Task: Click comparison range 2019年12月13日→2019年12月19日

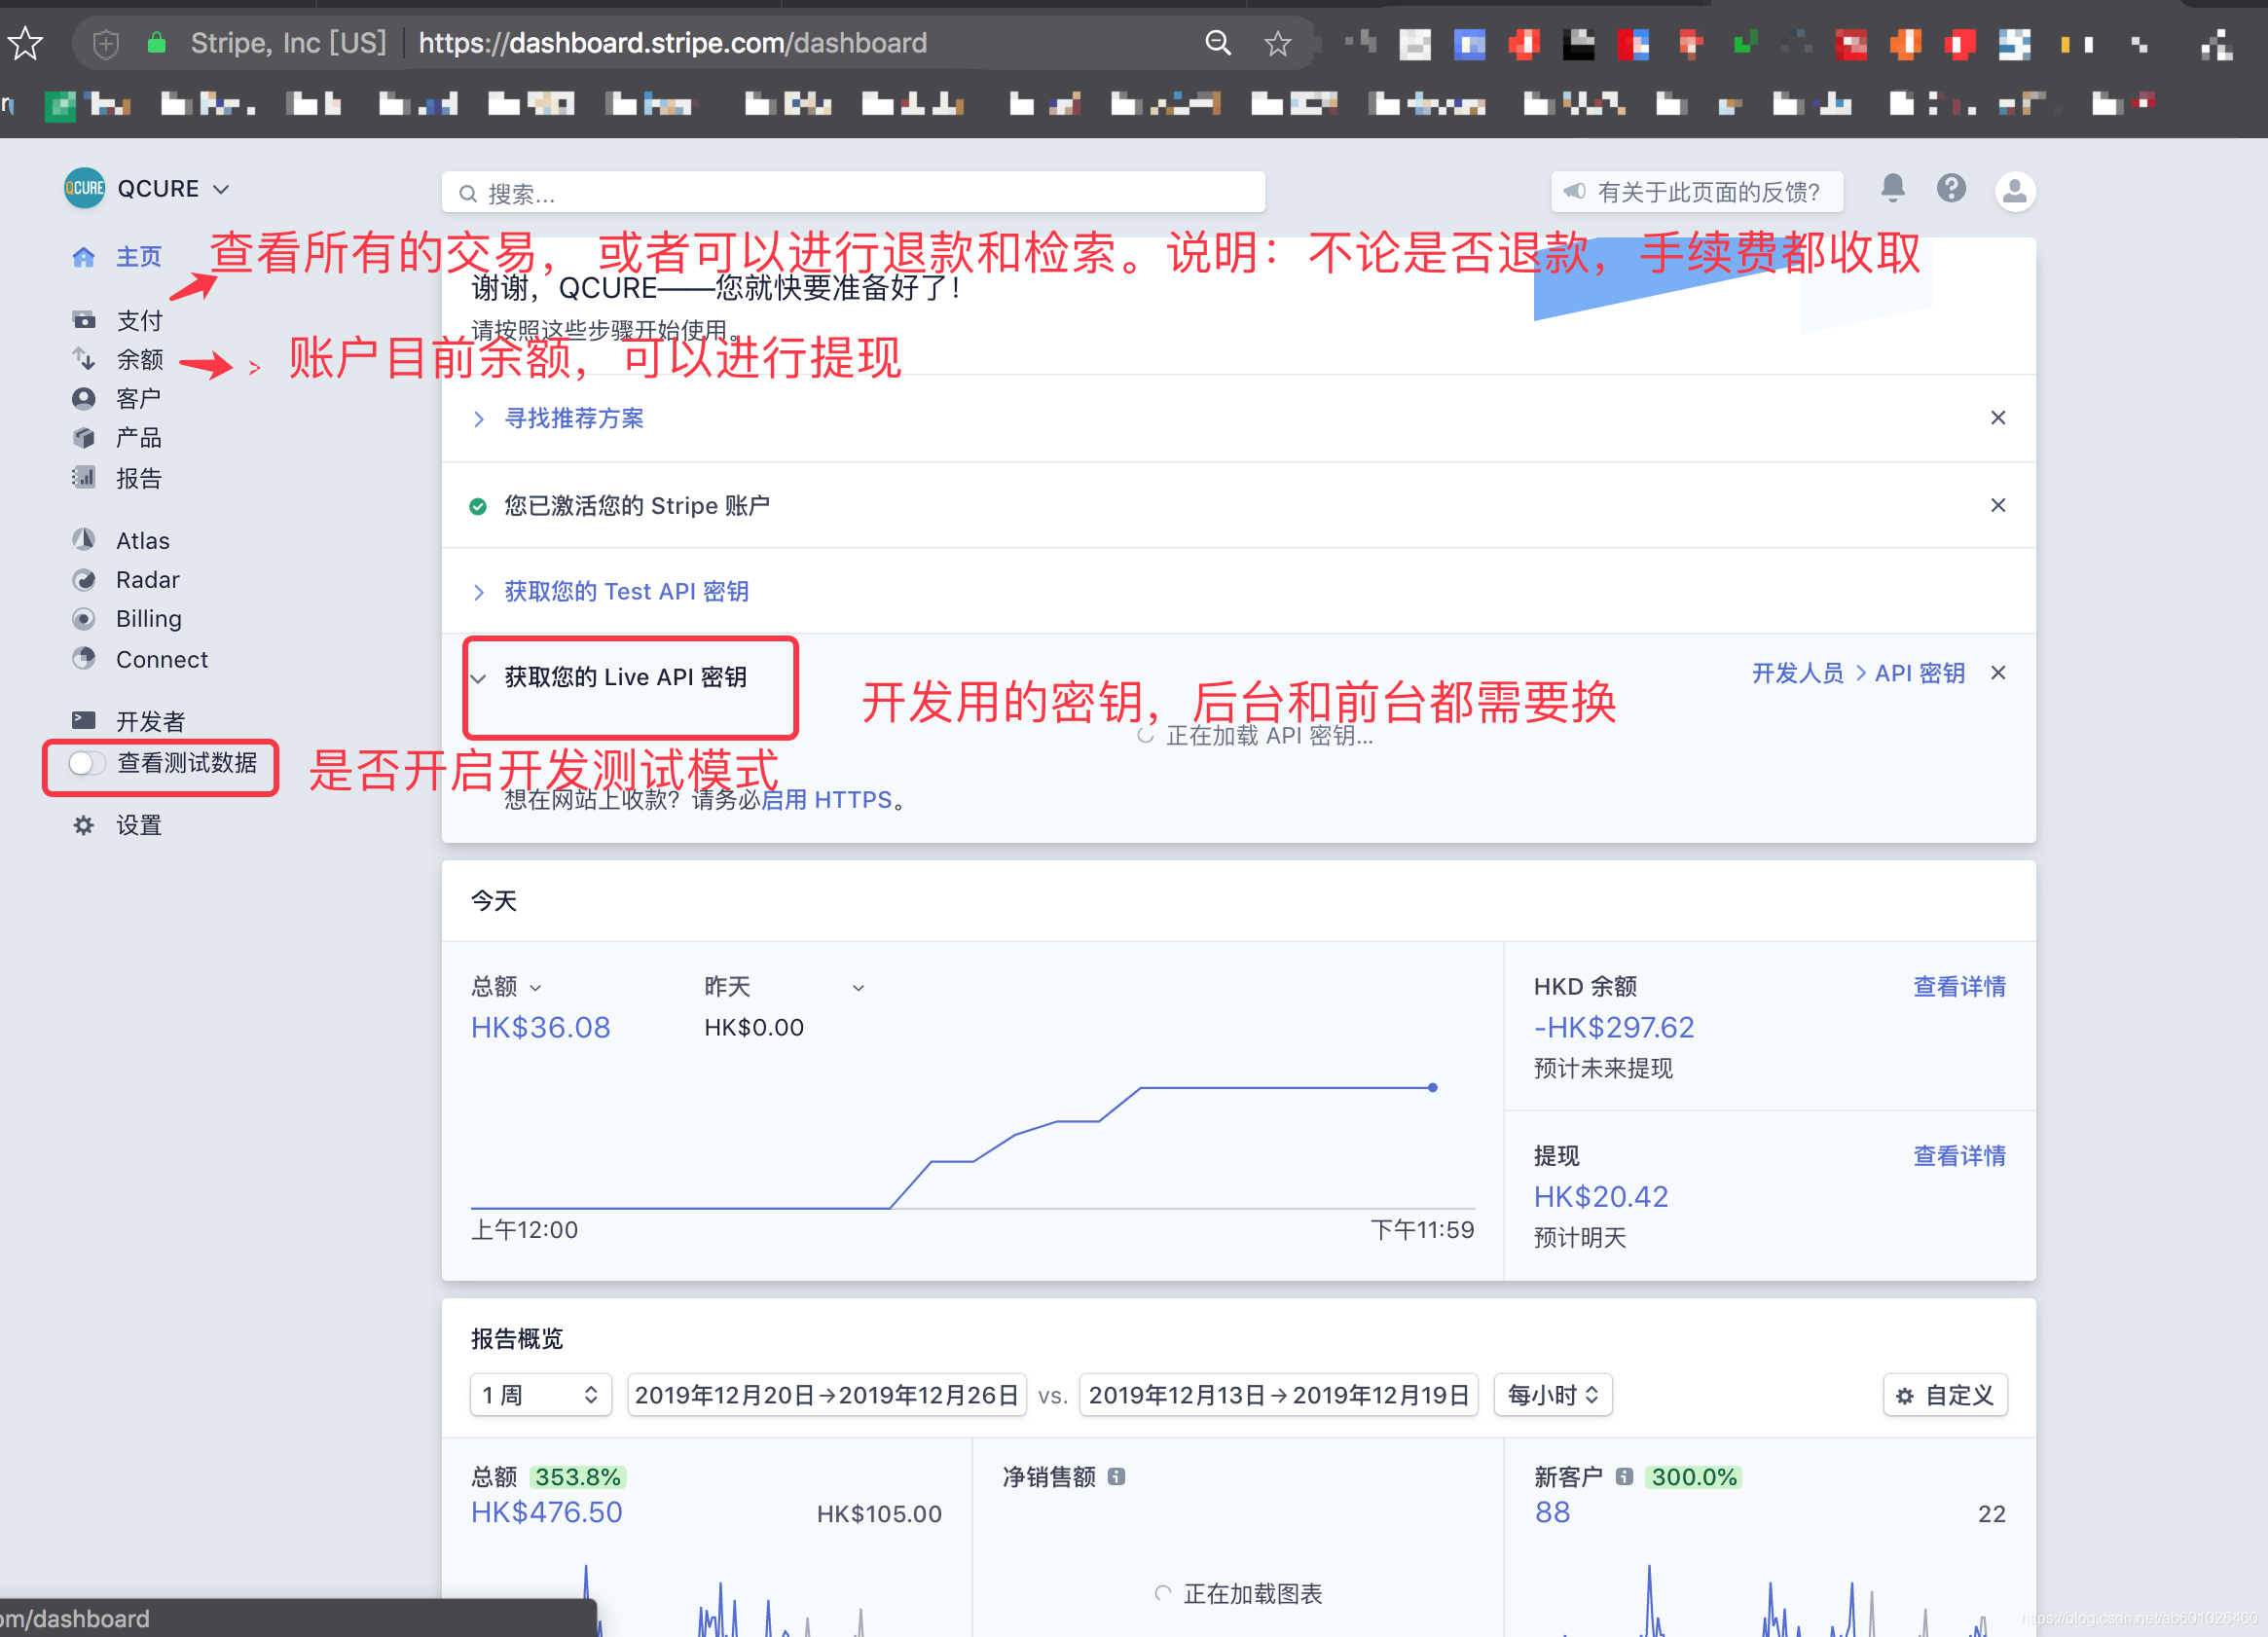Action: tap(1279, 1395)
